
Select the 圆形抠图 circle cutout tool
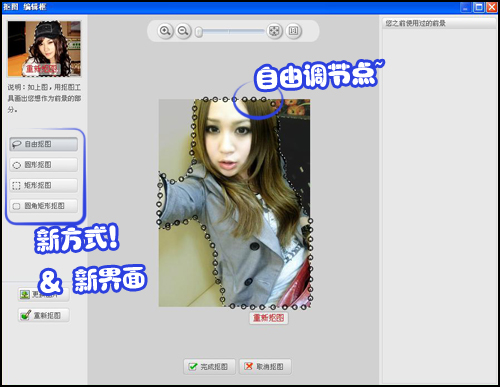click(43, 165)
